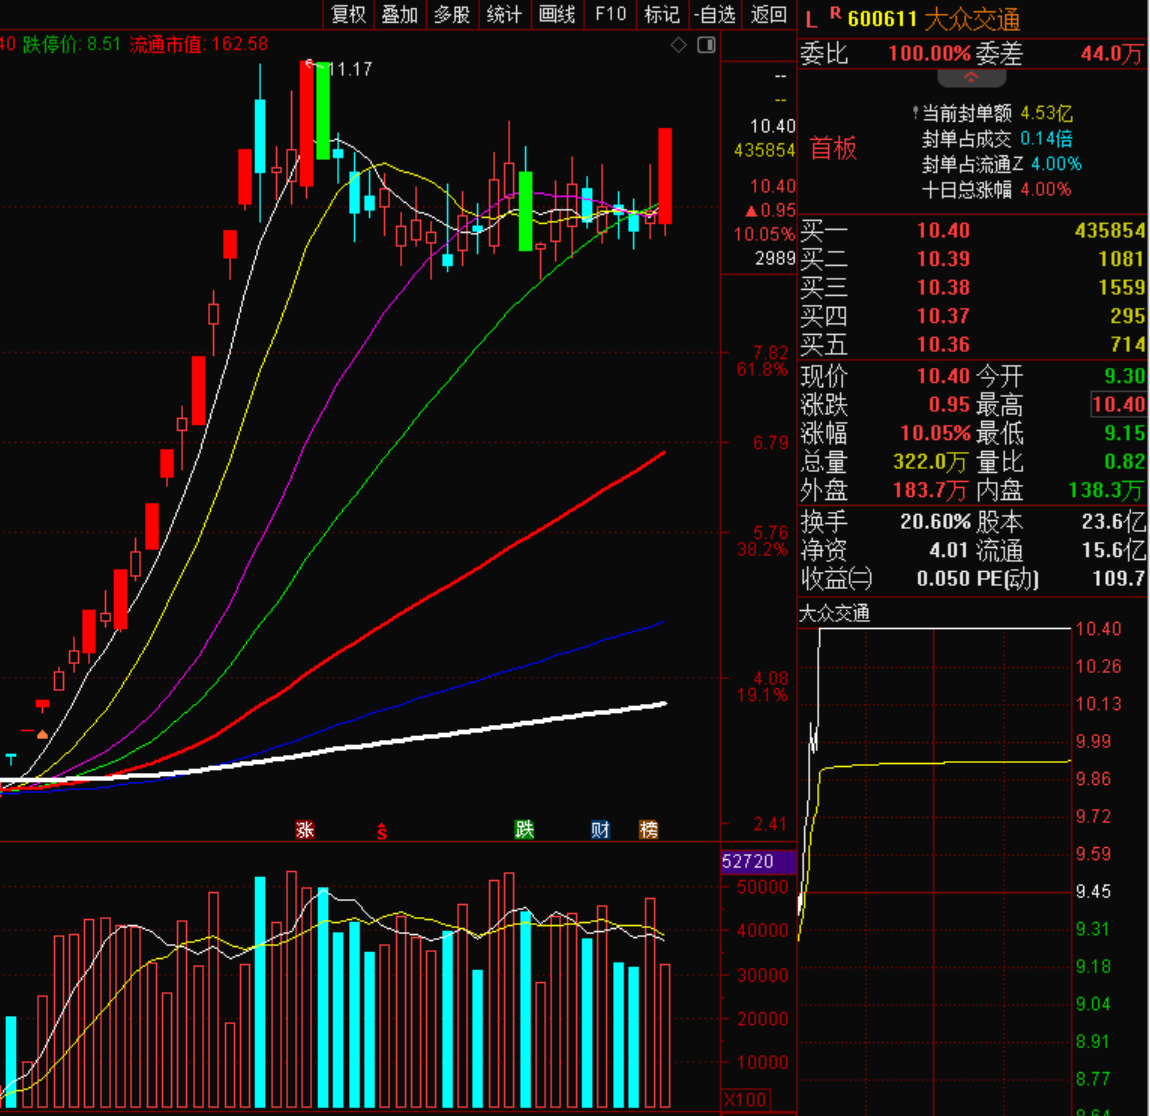Collapse the order info panel chevron
The image size is (1150, 1116).
tap(970, 77)
